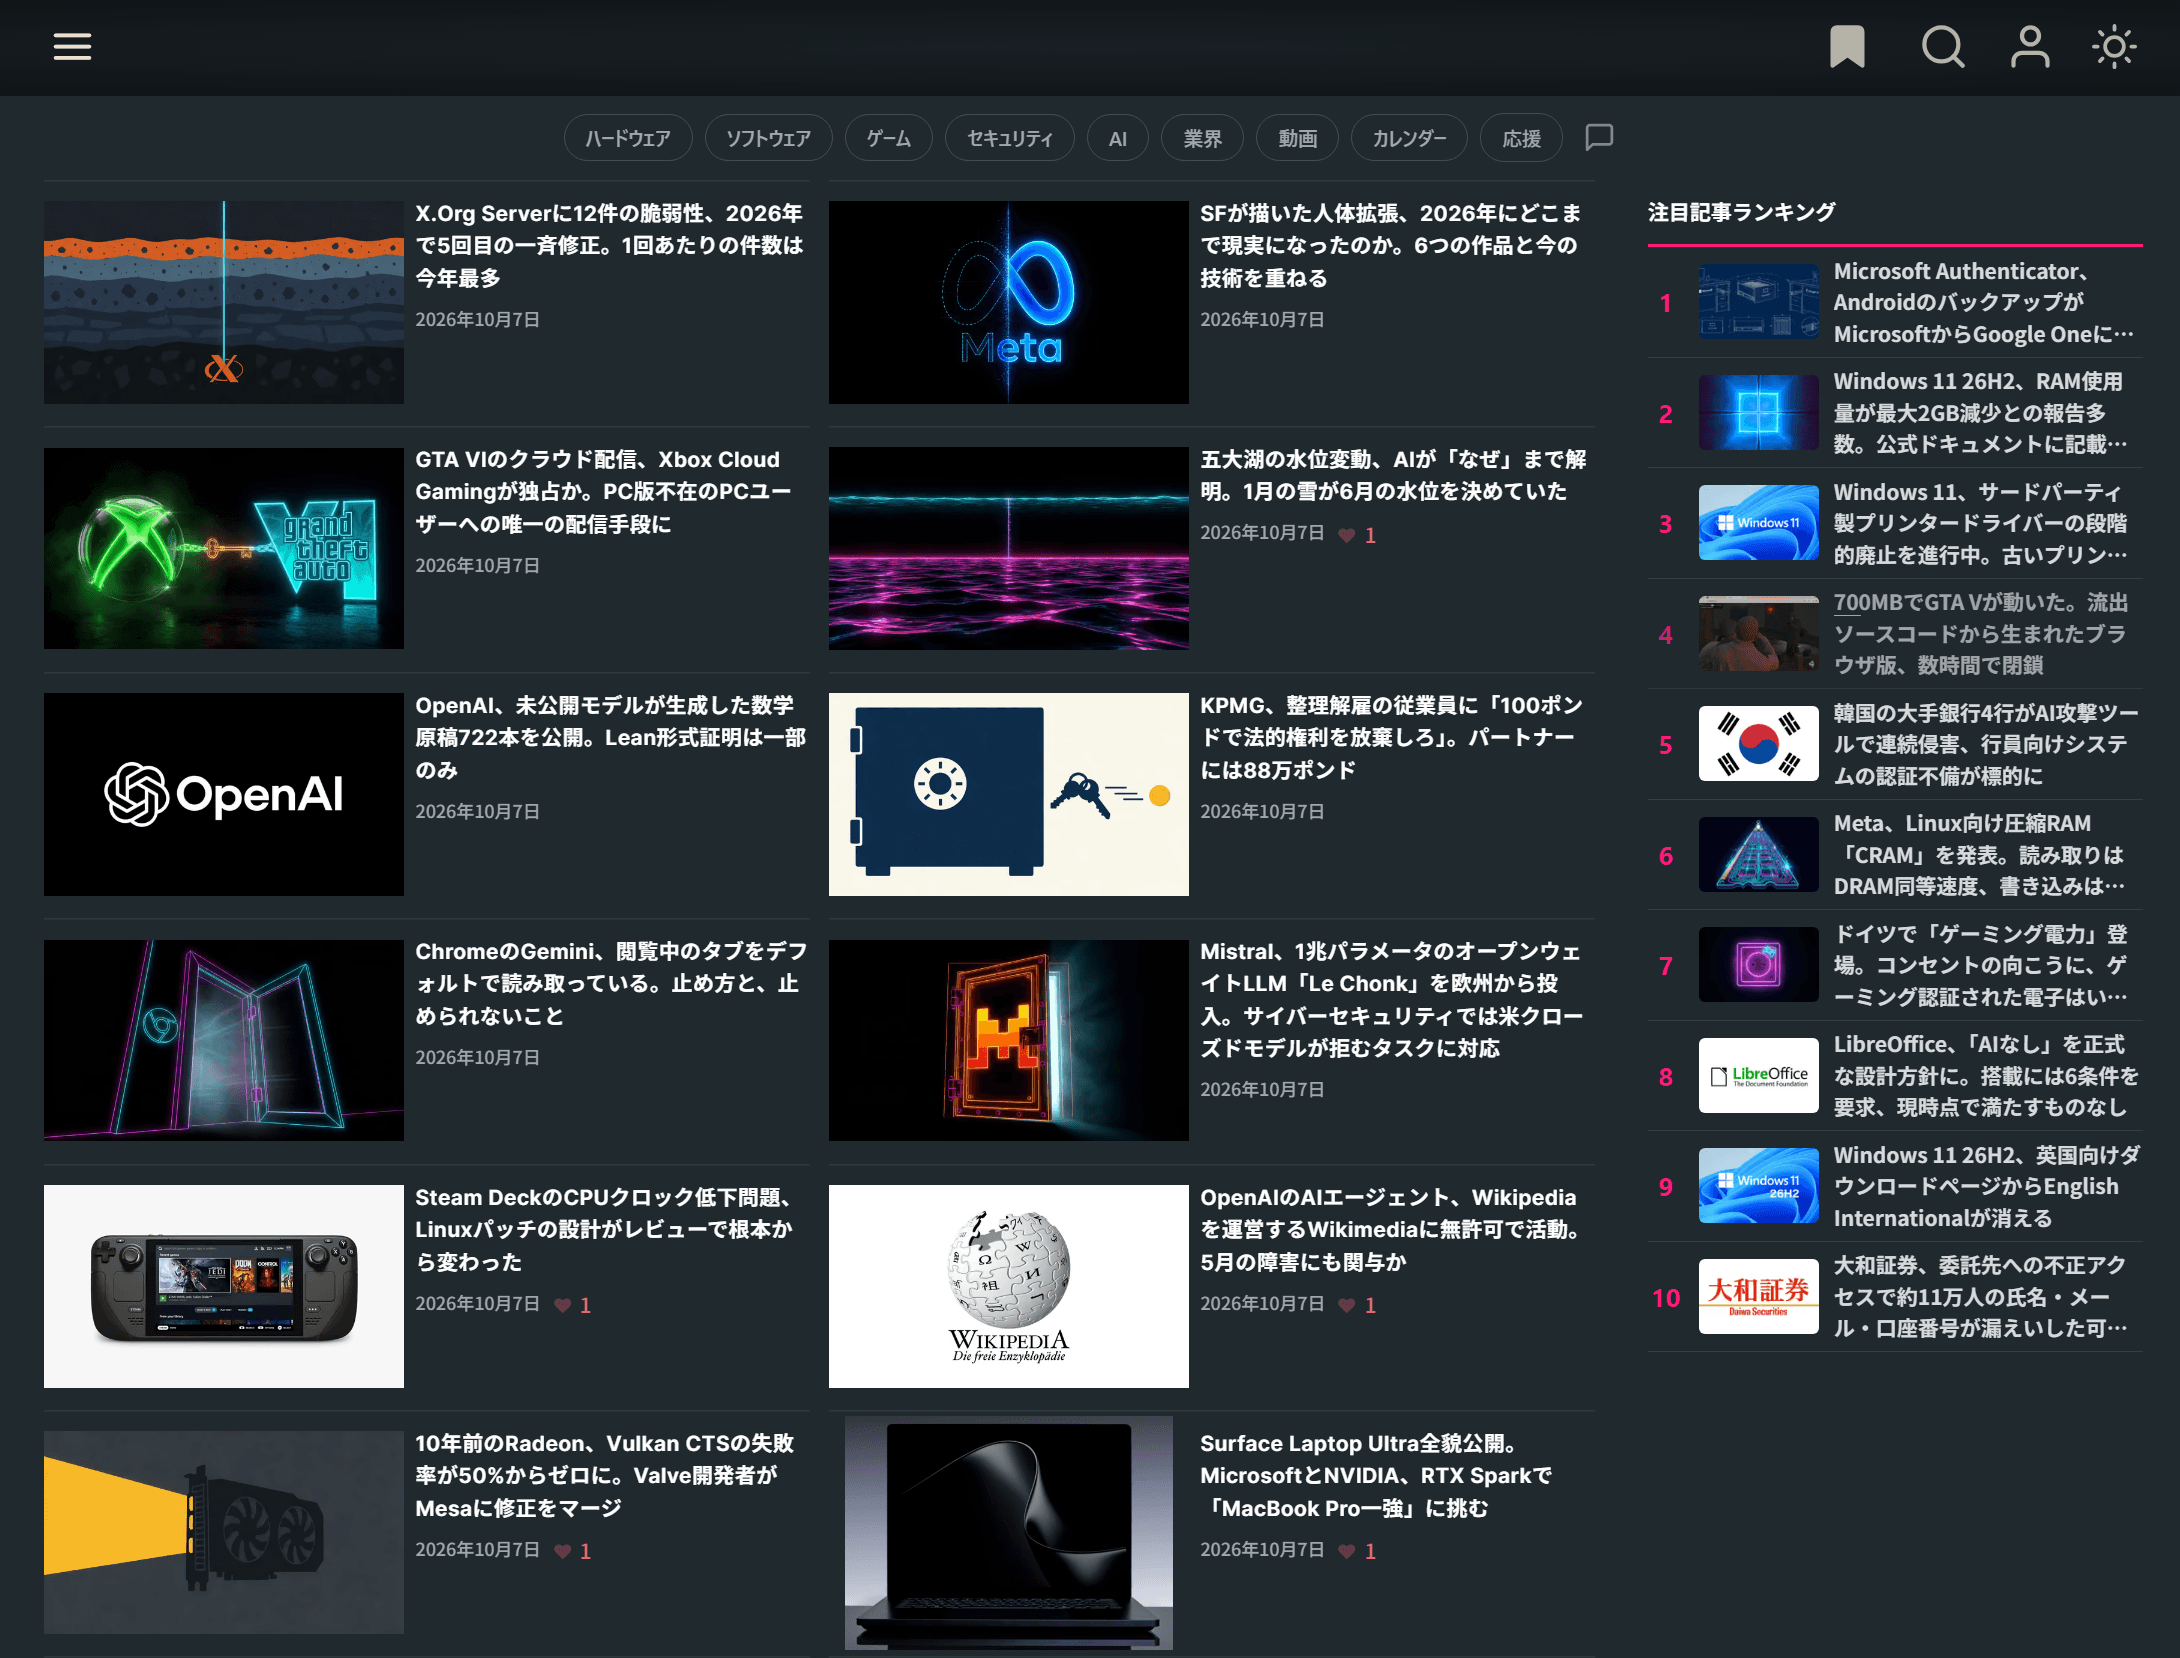
Task: Click the Steam Deck device thumbnail
Action: [224, 1286]
